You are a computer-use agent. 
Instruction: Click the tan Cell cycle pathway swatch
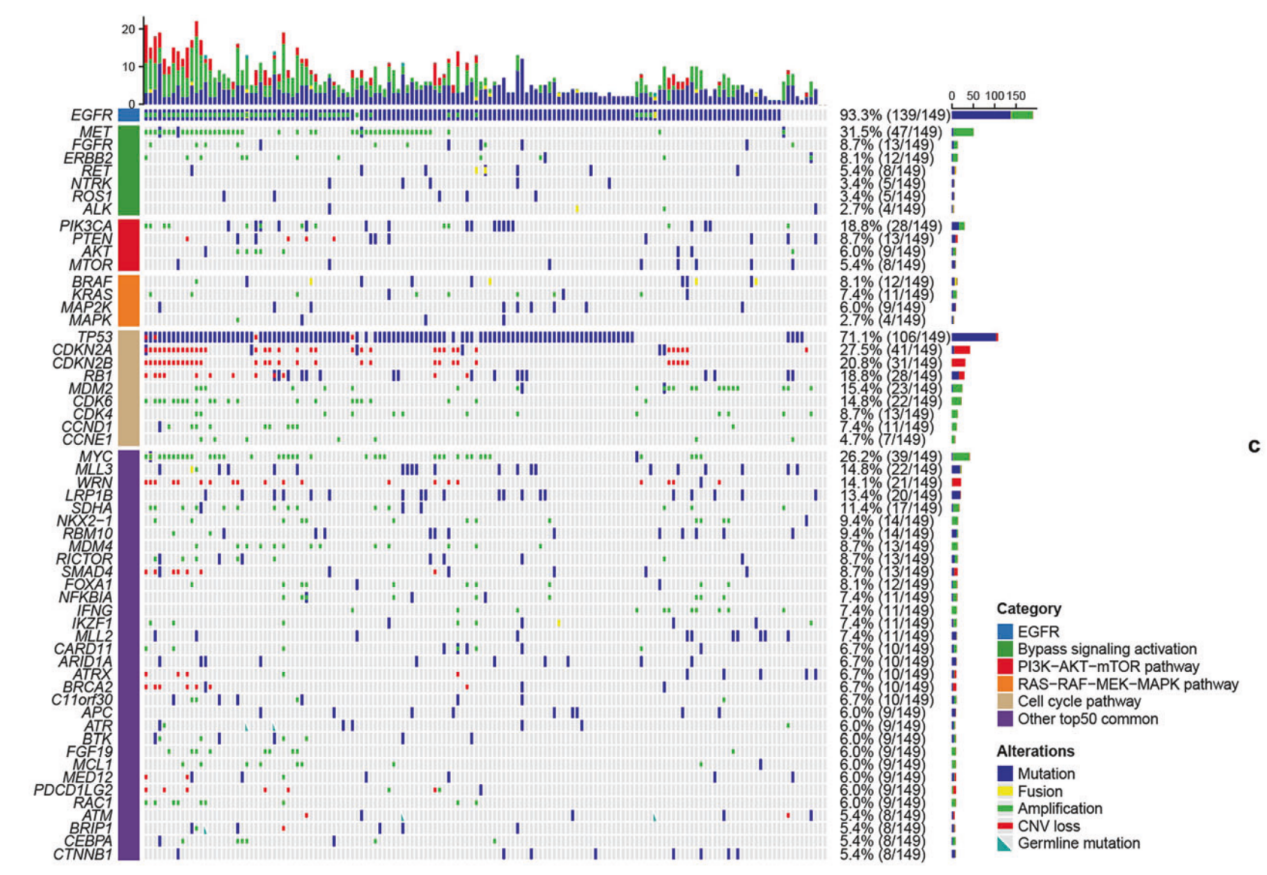[x=1005, y=701]
